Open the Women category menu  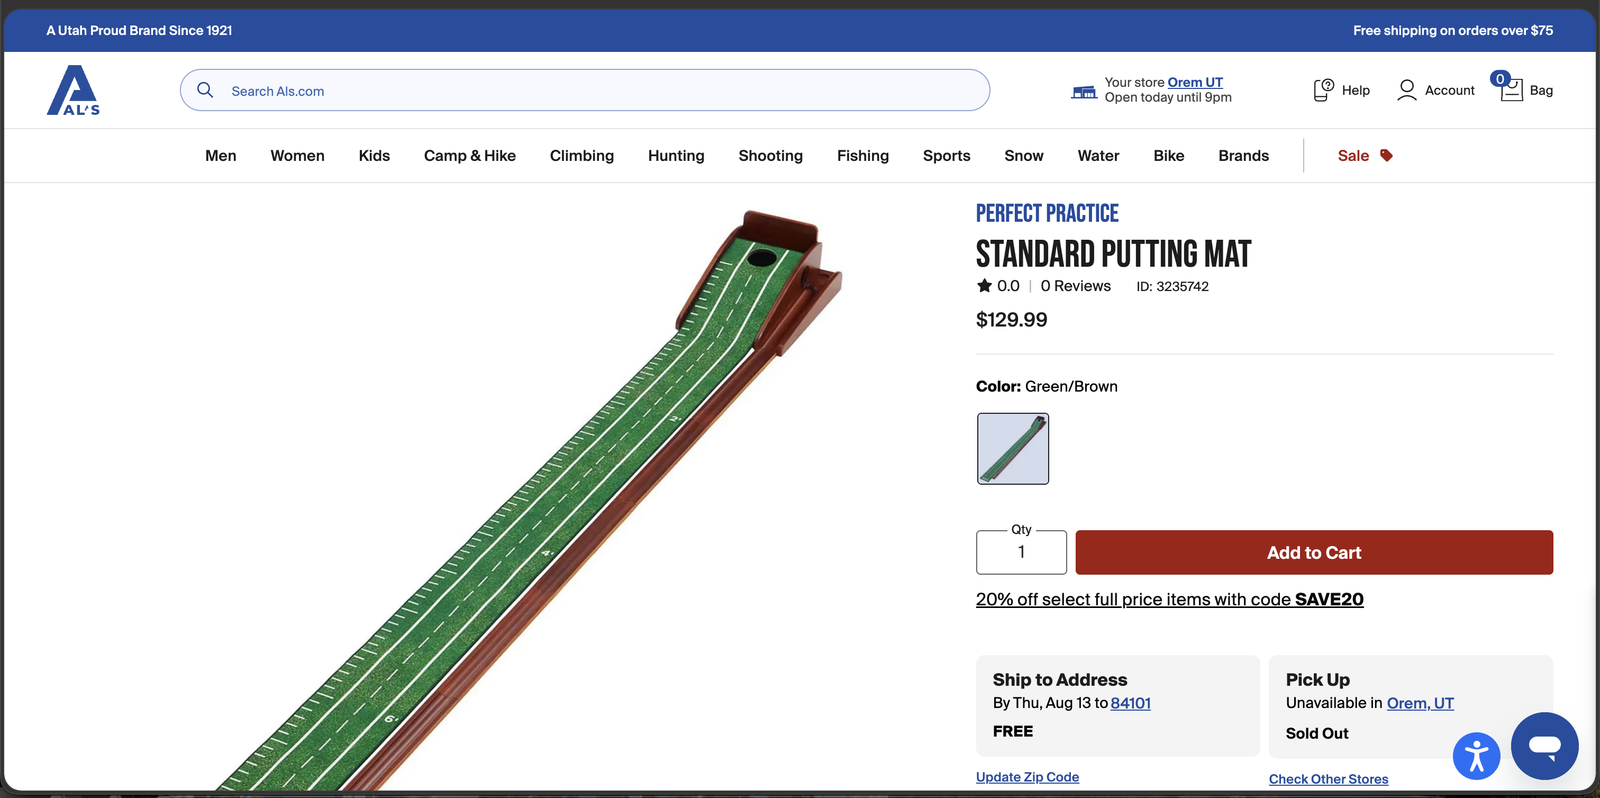point(298,155)
